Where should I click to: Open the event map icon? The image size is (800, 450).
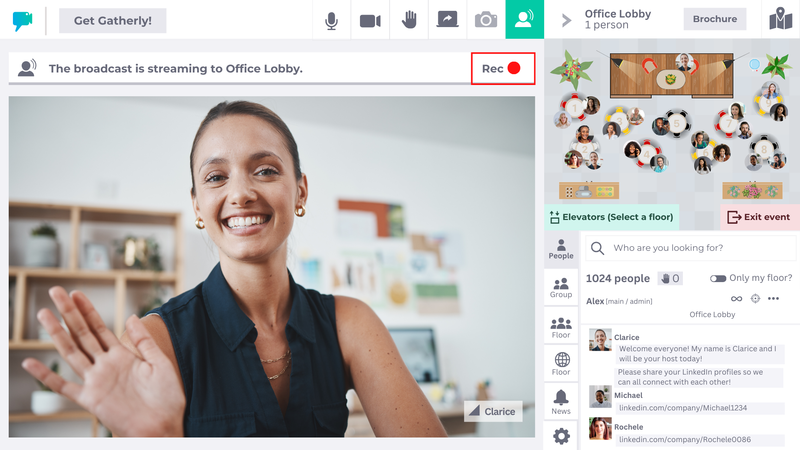tap(781, 19)
